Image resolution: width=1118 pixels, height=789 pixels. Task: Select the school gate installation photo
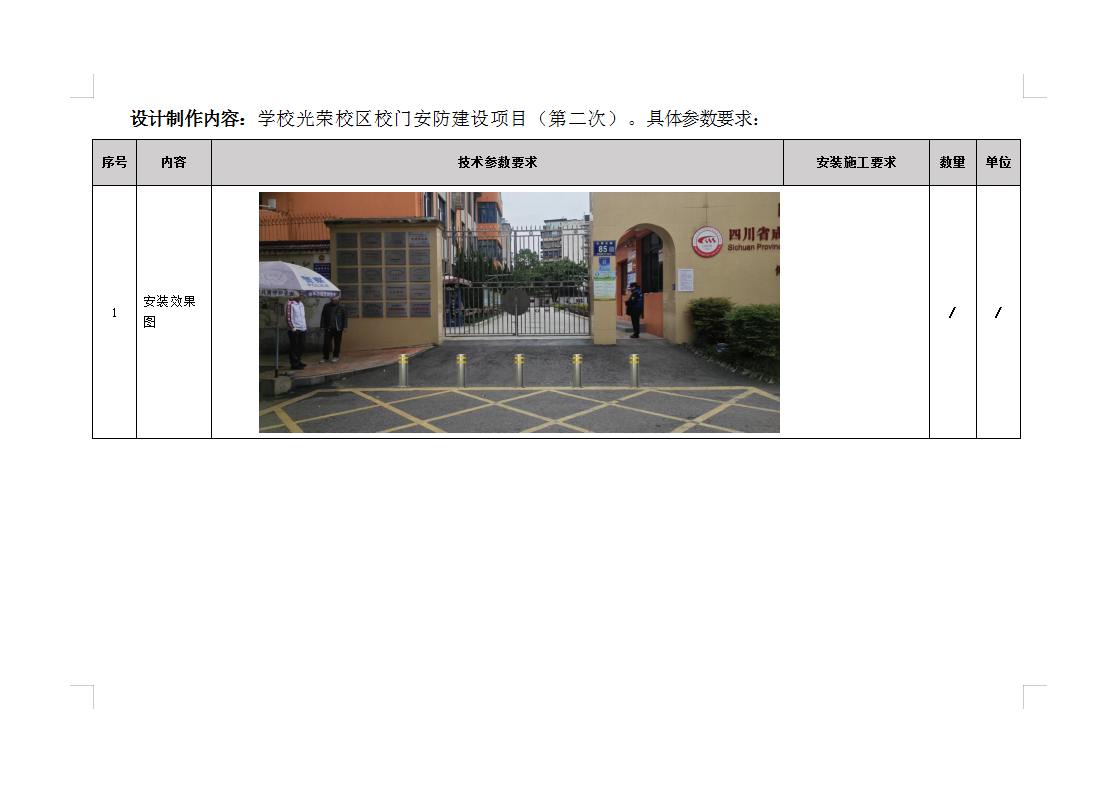tap(519, 312)
